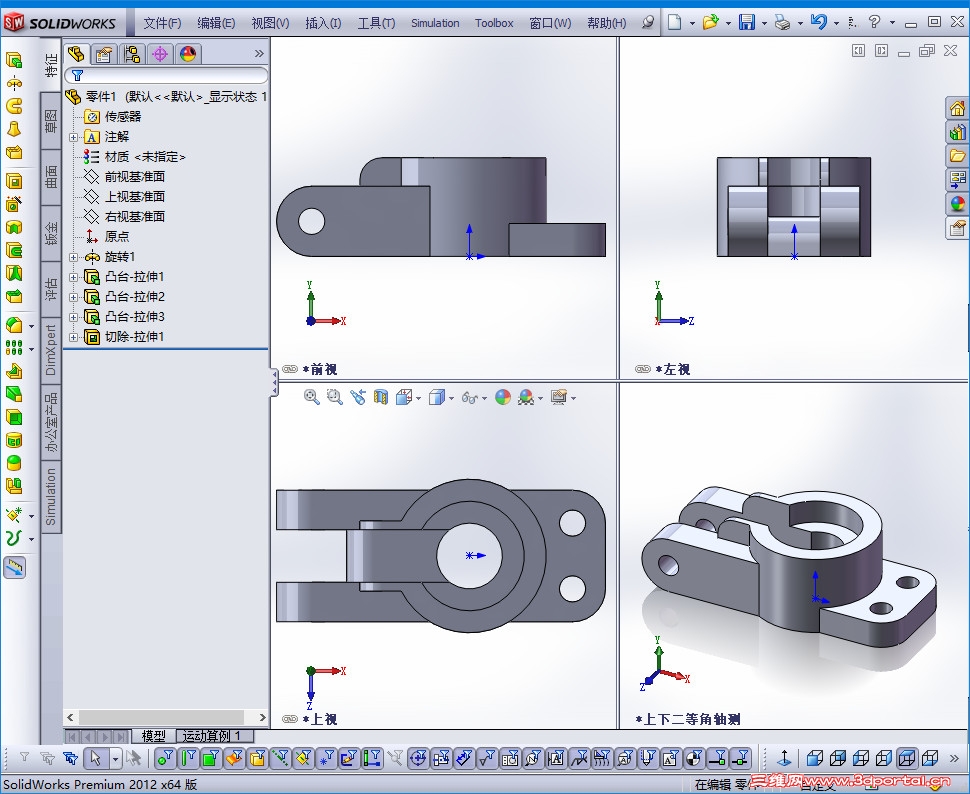The width and height of the screenshot is (970, 794).
Task: Click the Normal To view arrow icon
Action: pos(784,757)
